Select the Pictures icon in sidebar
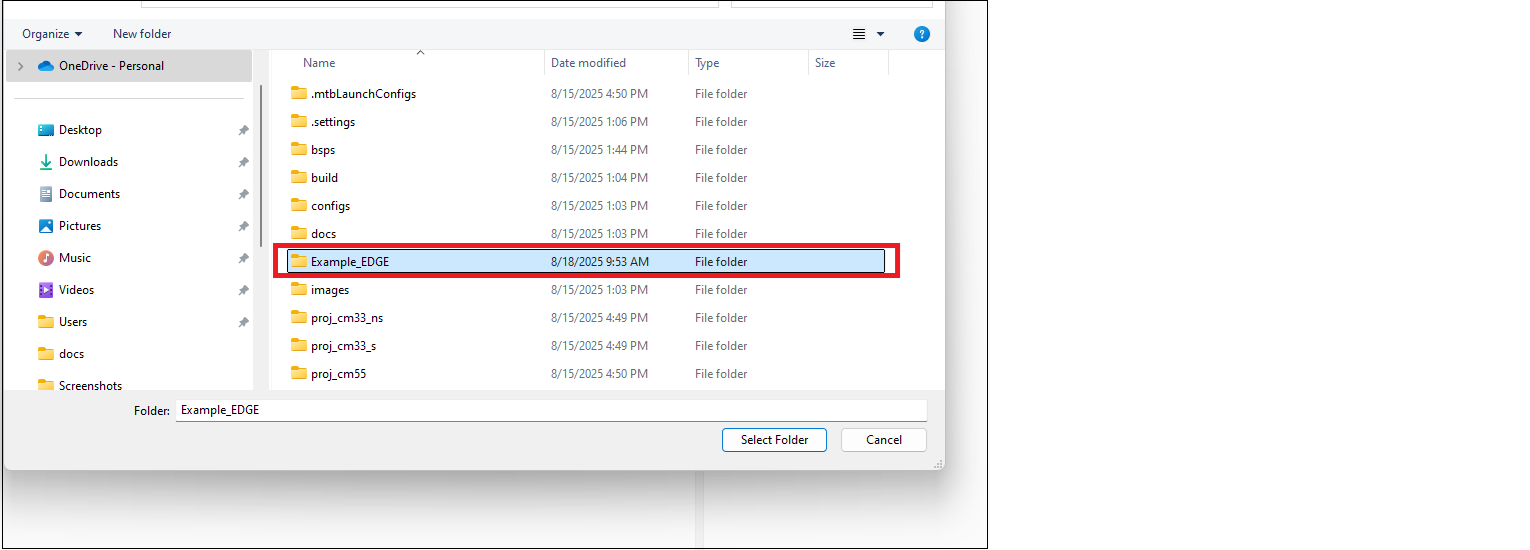Viewport: 1530px width, 550px height. pyautogui.click(x=45, y=226)
